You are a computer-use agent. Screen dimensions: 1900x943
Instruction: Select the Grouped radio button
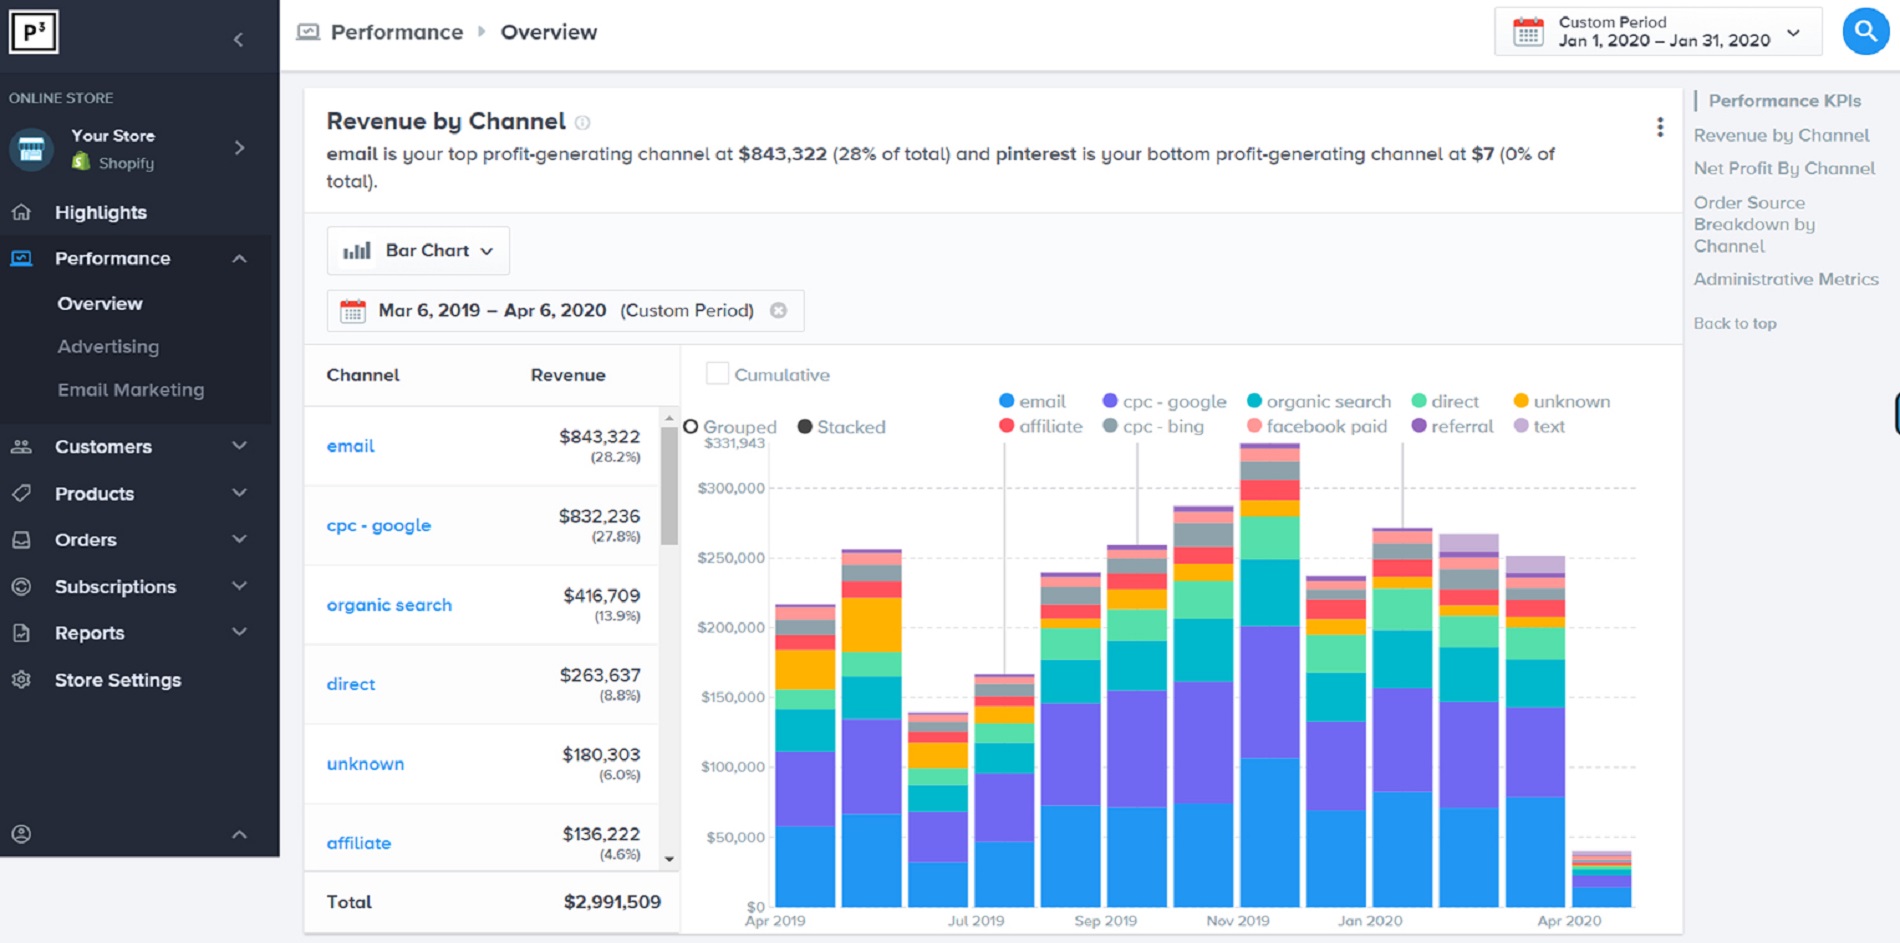tap(692, 426)
